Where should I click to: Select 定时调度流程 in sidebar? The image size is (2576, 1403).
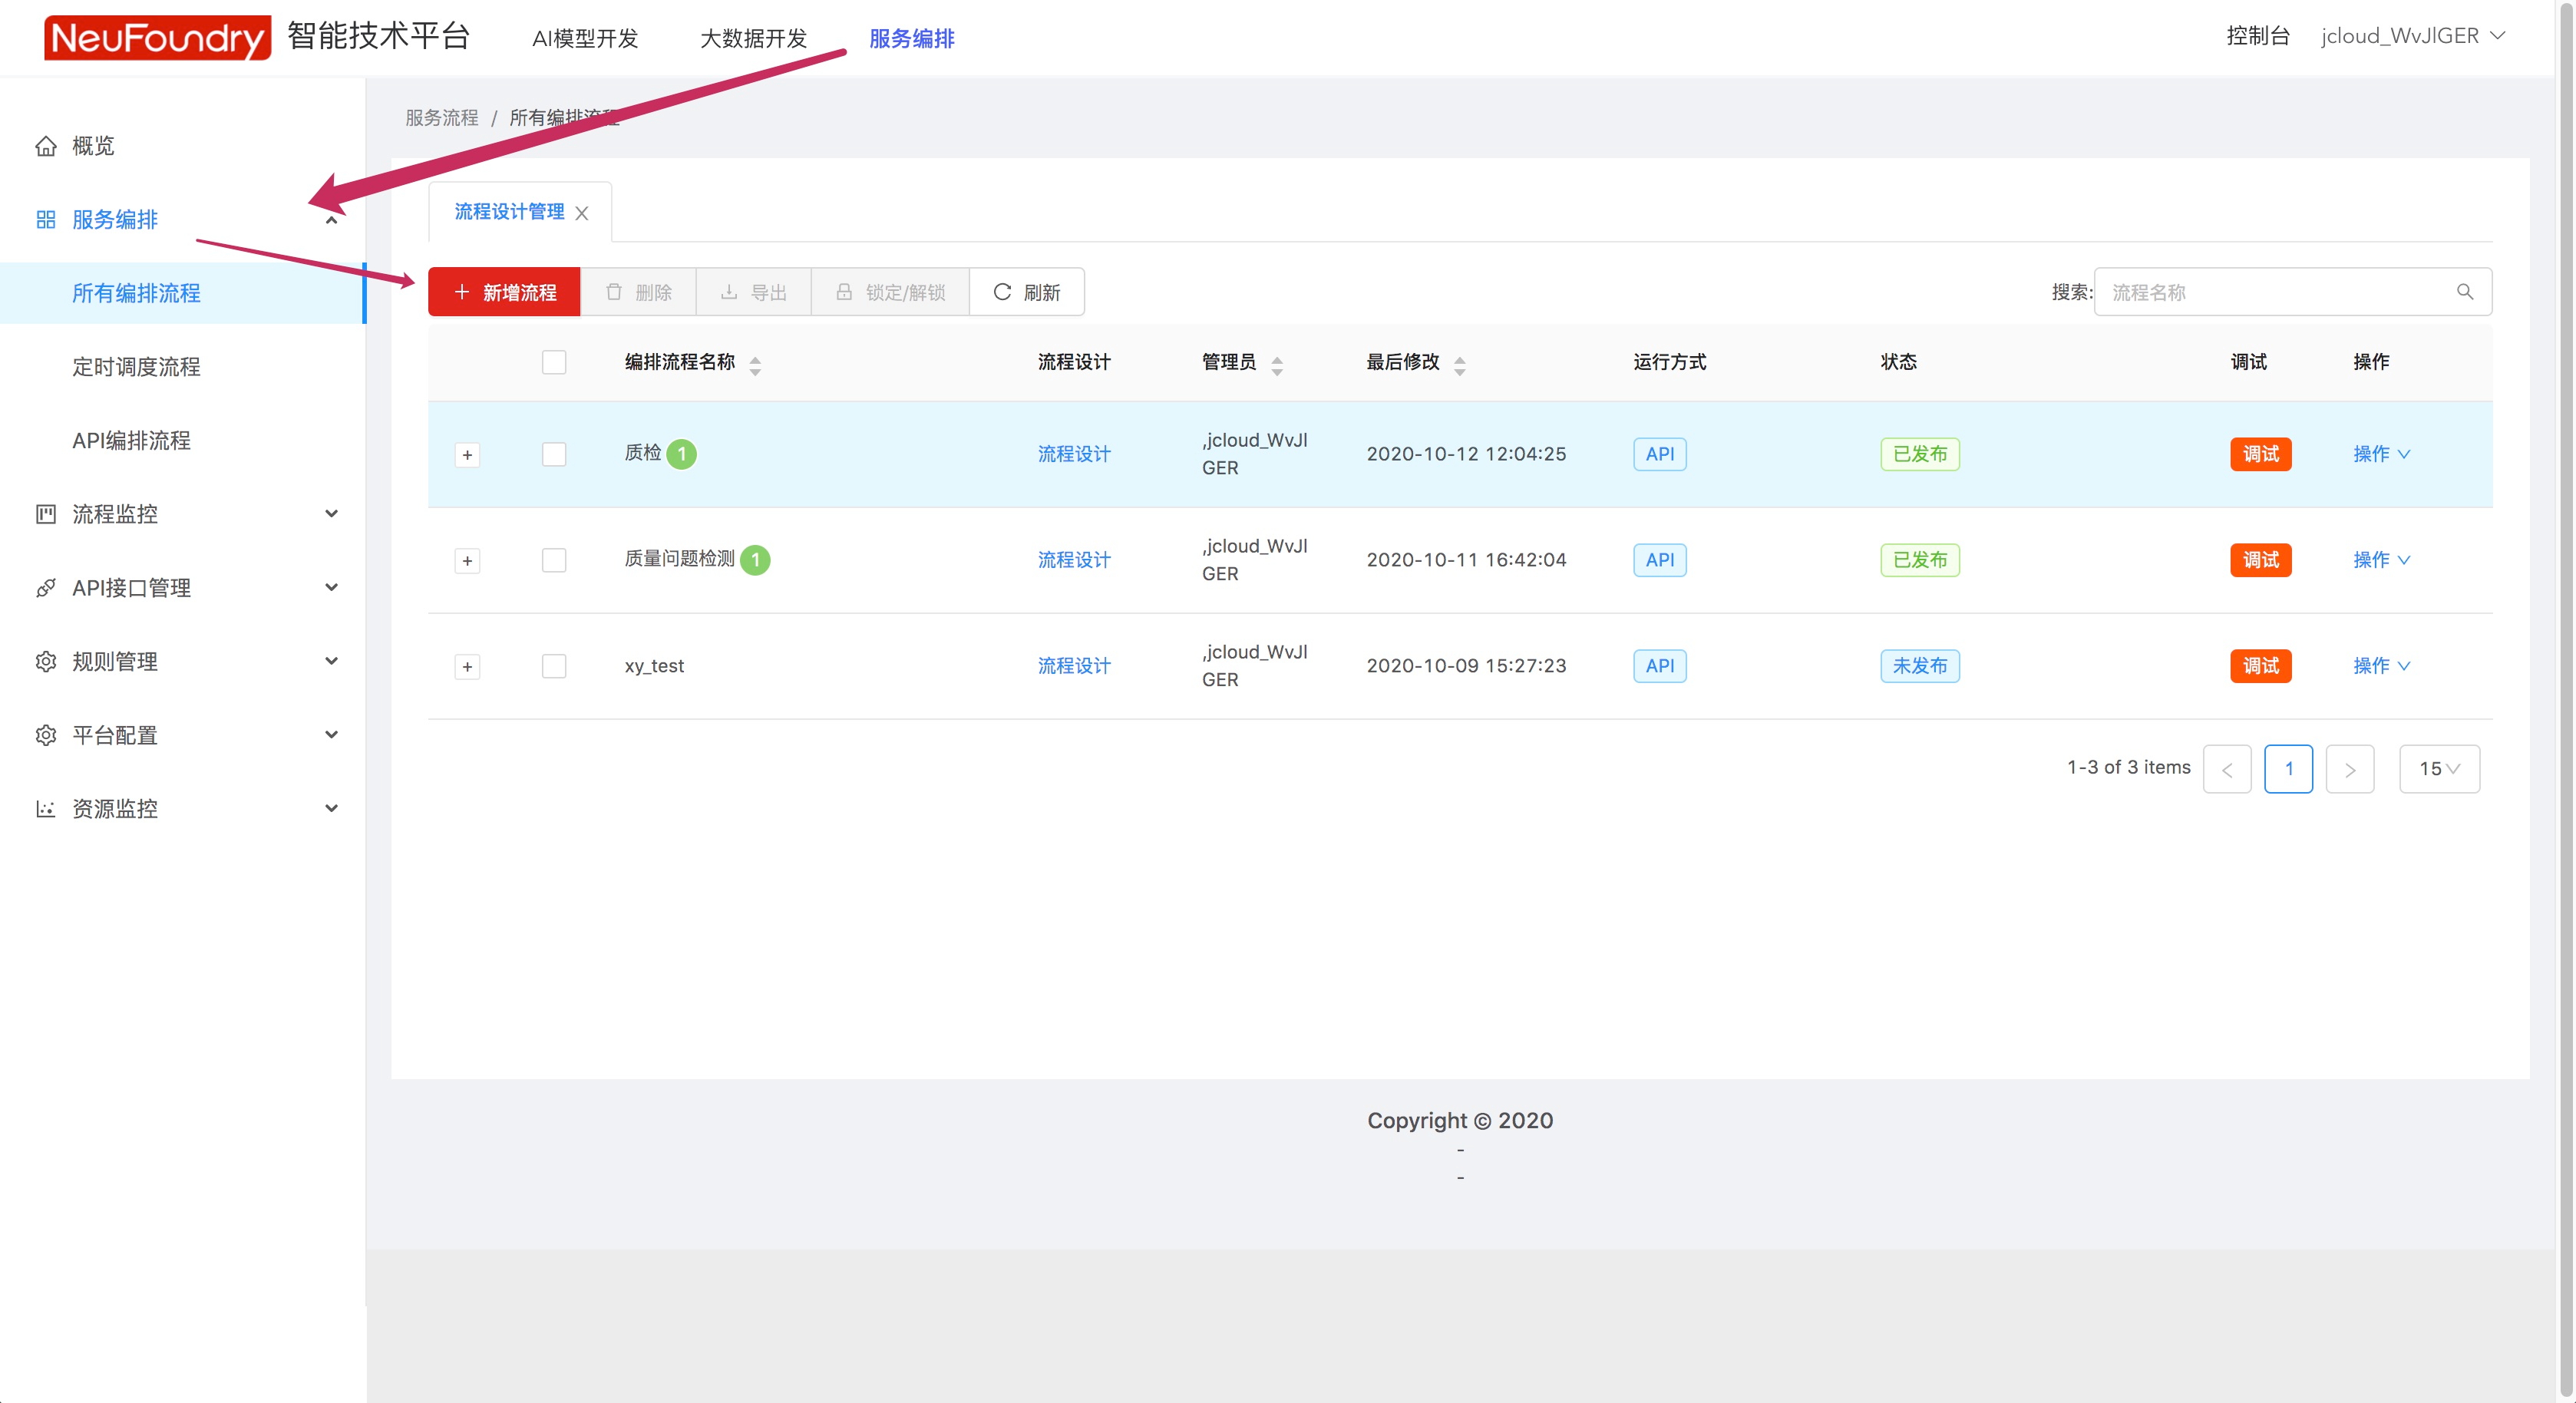(136, 367)
